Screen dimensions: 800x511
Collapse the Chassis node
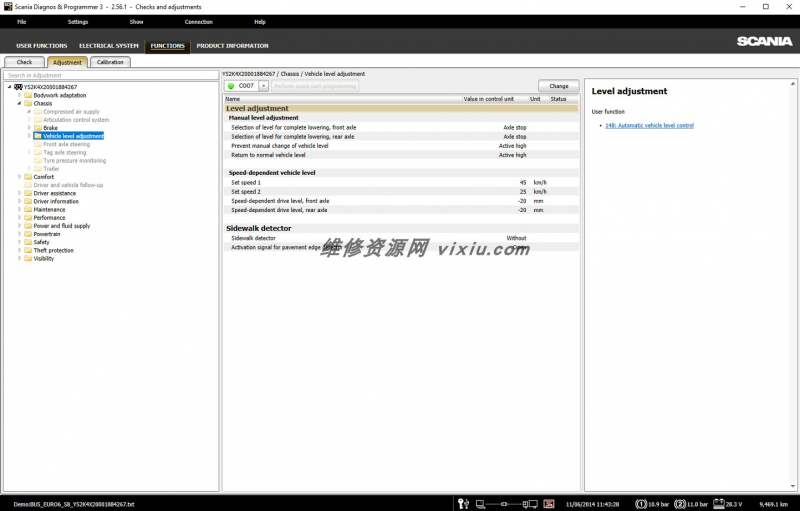(x=19, y=104)
